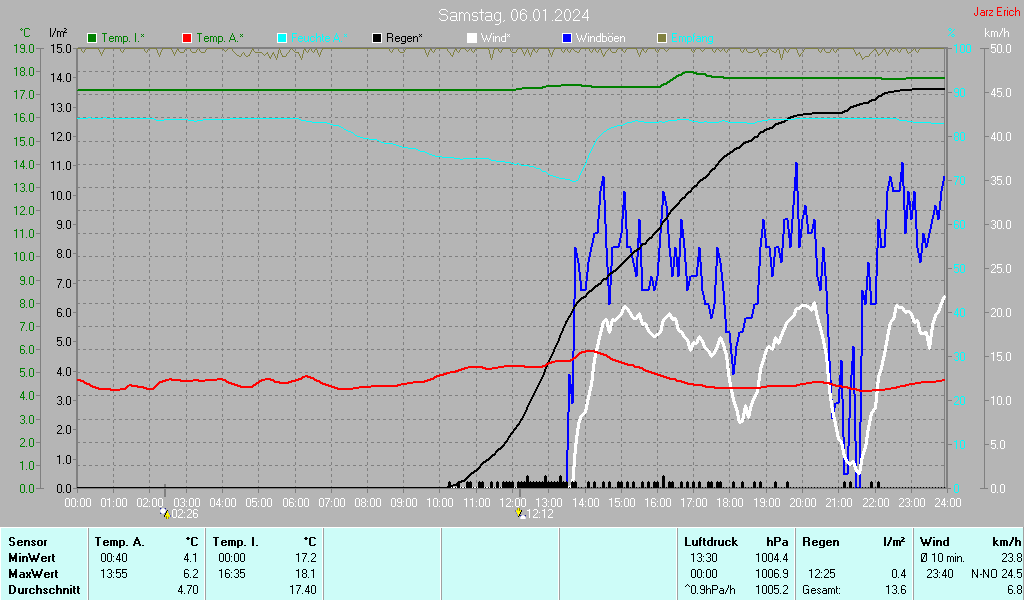Click the moon marker icon at 02:26

click(x=165, y=513)
